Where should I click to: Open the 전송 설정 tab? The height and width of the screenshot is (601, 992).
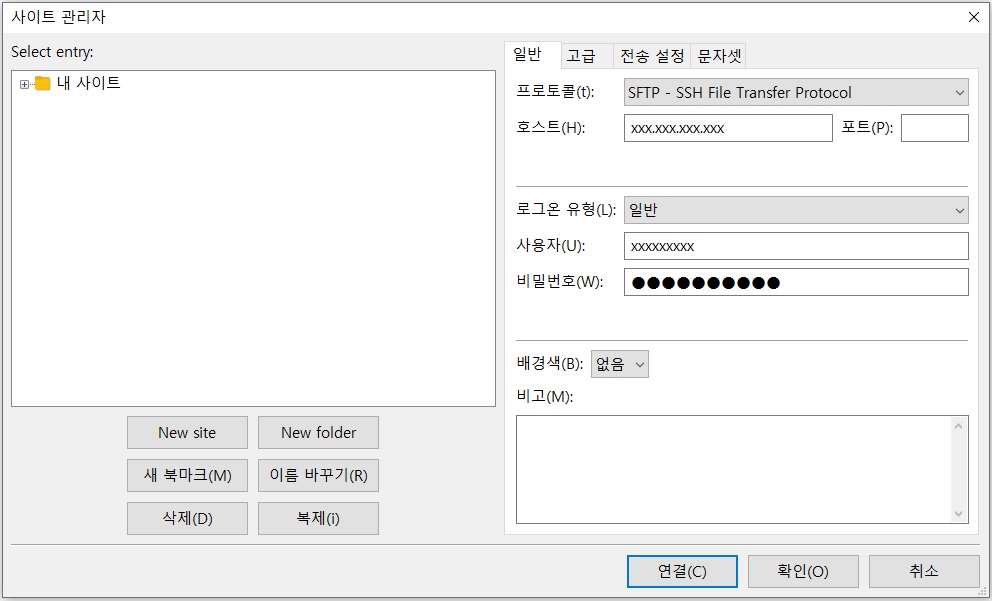[652, 56]
